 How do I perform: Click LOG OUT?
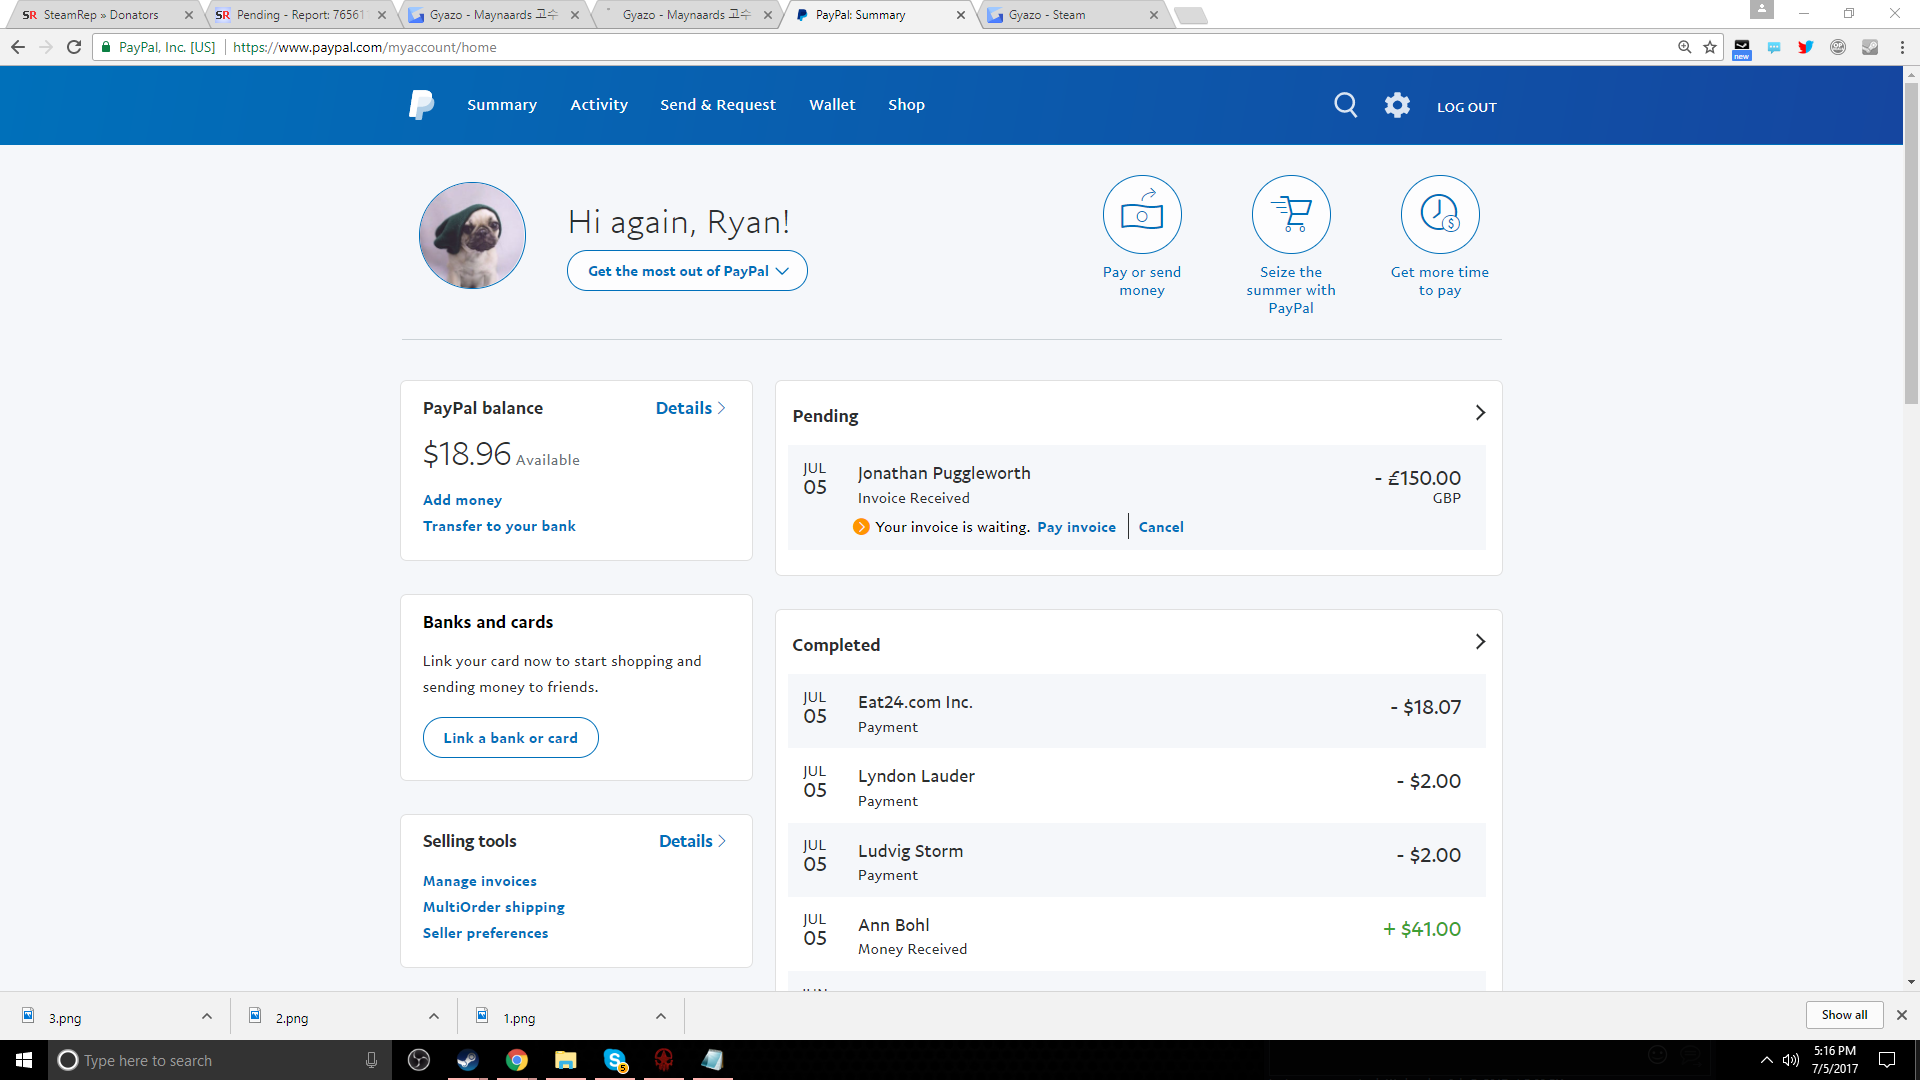(1467, 107)
